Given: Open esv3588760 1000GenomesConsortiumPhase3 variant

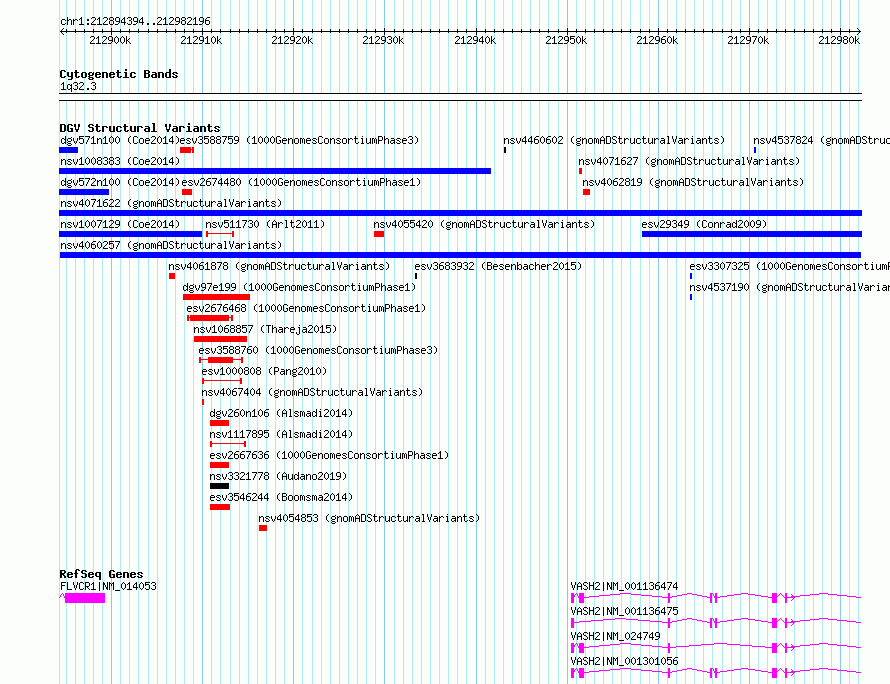Looking at the screenshot, I should 318,350.
